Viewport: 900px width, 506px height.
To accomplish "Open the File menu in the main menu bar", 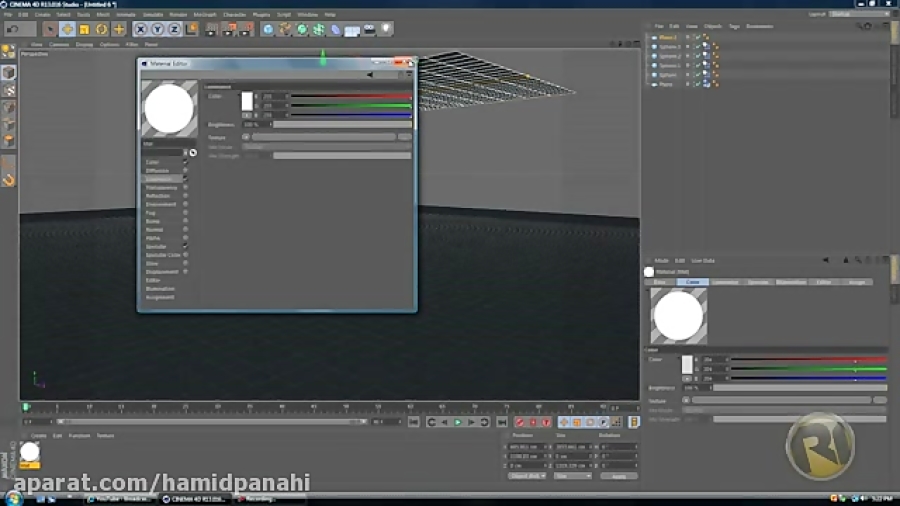I will coord(8,14).
